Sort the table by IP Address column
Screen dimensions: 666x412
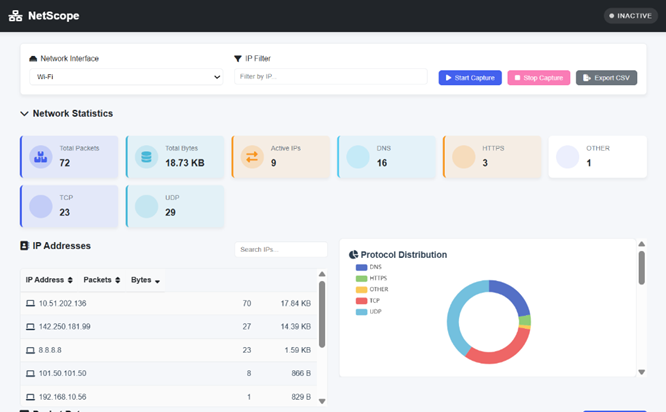pyautogui.click(x=49, y=280)
